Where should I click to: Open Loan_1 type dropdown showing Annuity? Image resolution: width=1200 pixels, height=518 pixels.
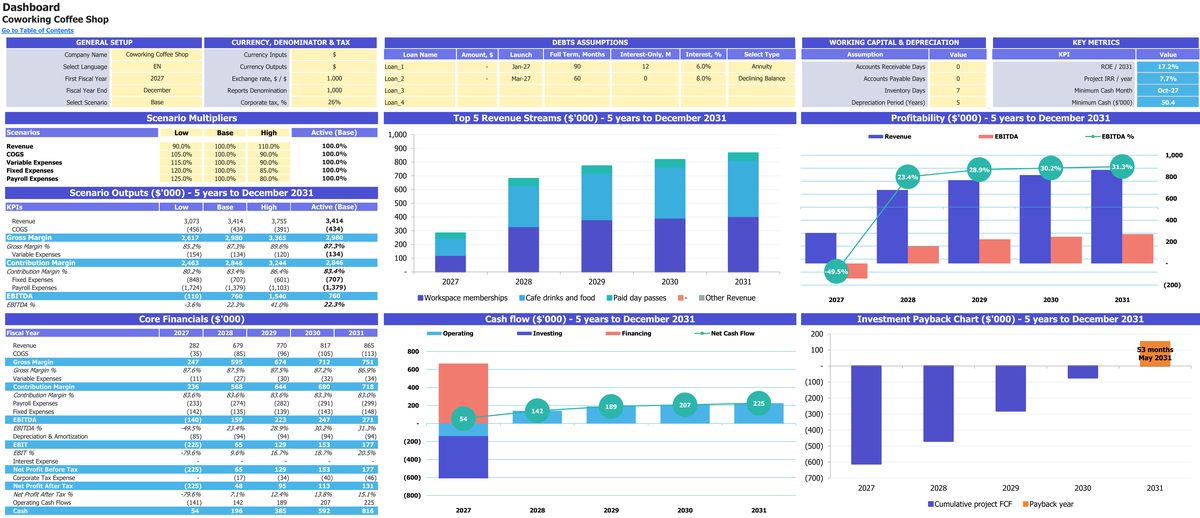(761, 66)
